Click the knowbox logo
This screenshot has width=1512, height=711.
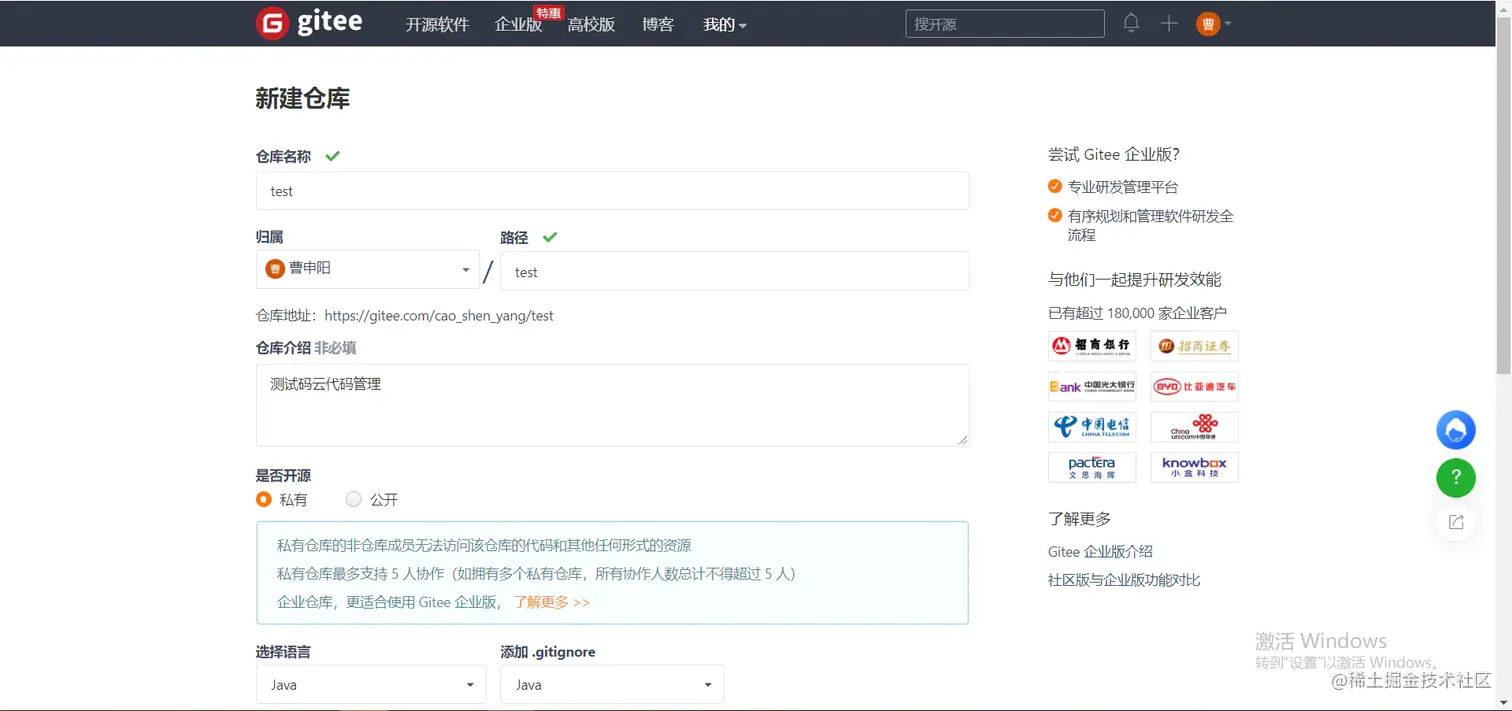(x=1194, y=467)
